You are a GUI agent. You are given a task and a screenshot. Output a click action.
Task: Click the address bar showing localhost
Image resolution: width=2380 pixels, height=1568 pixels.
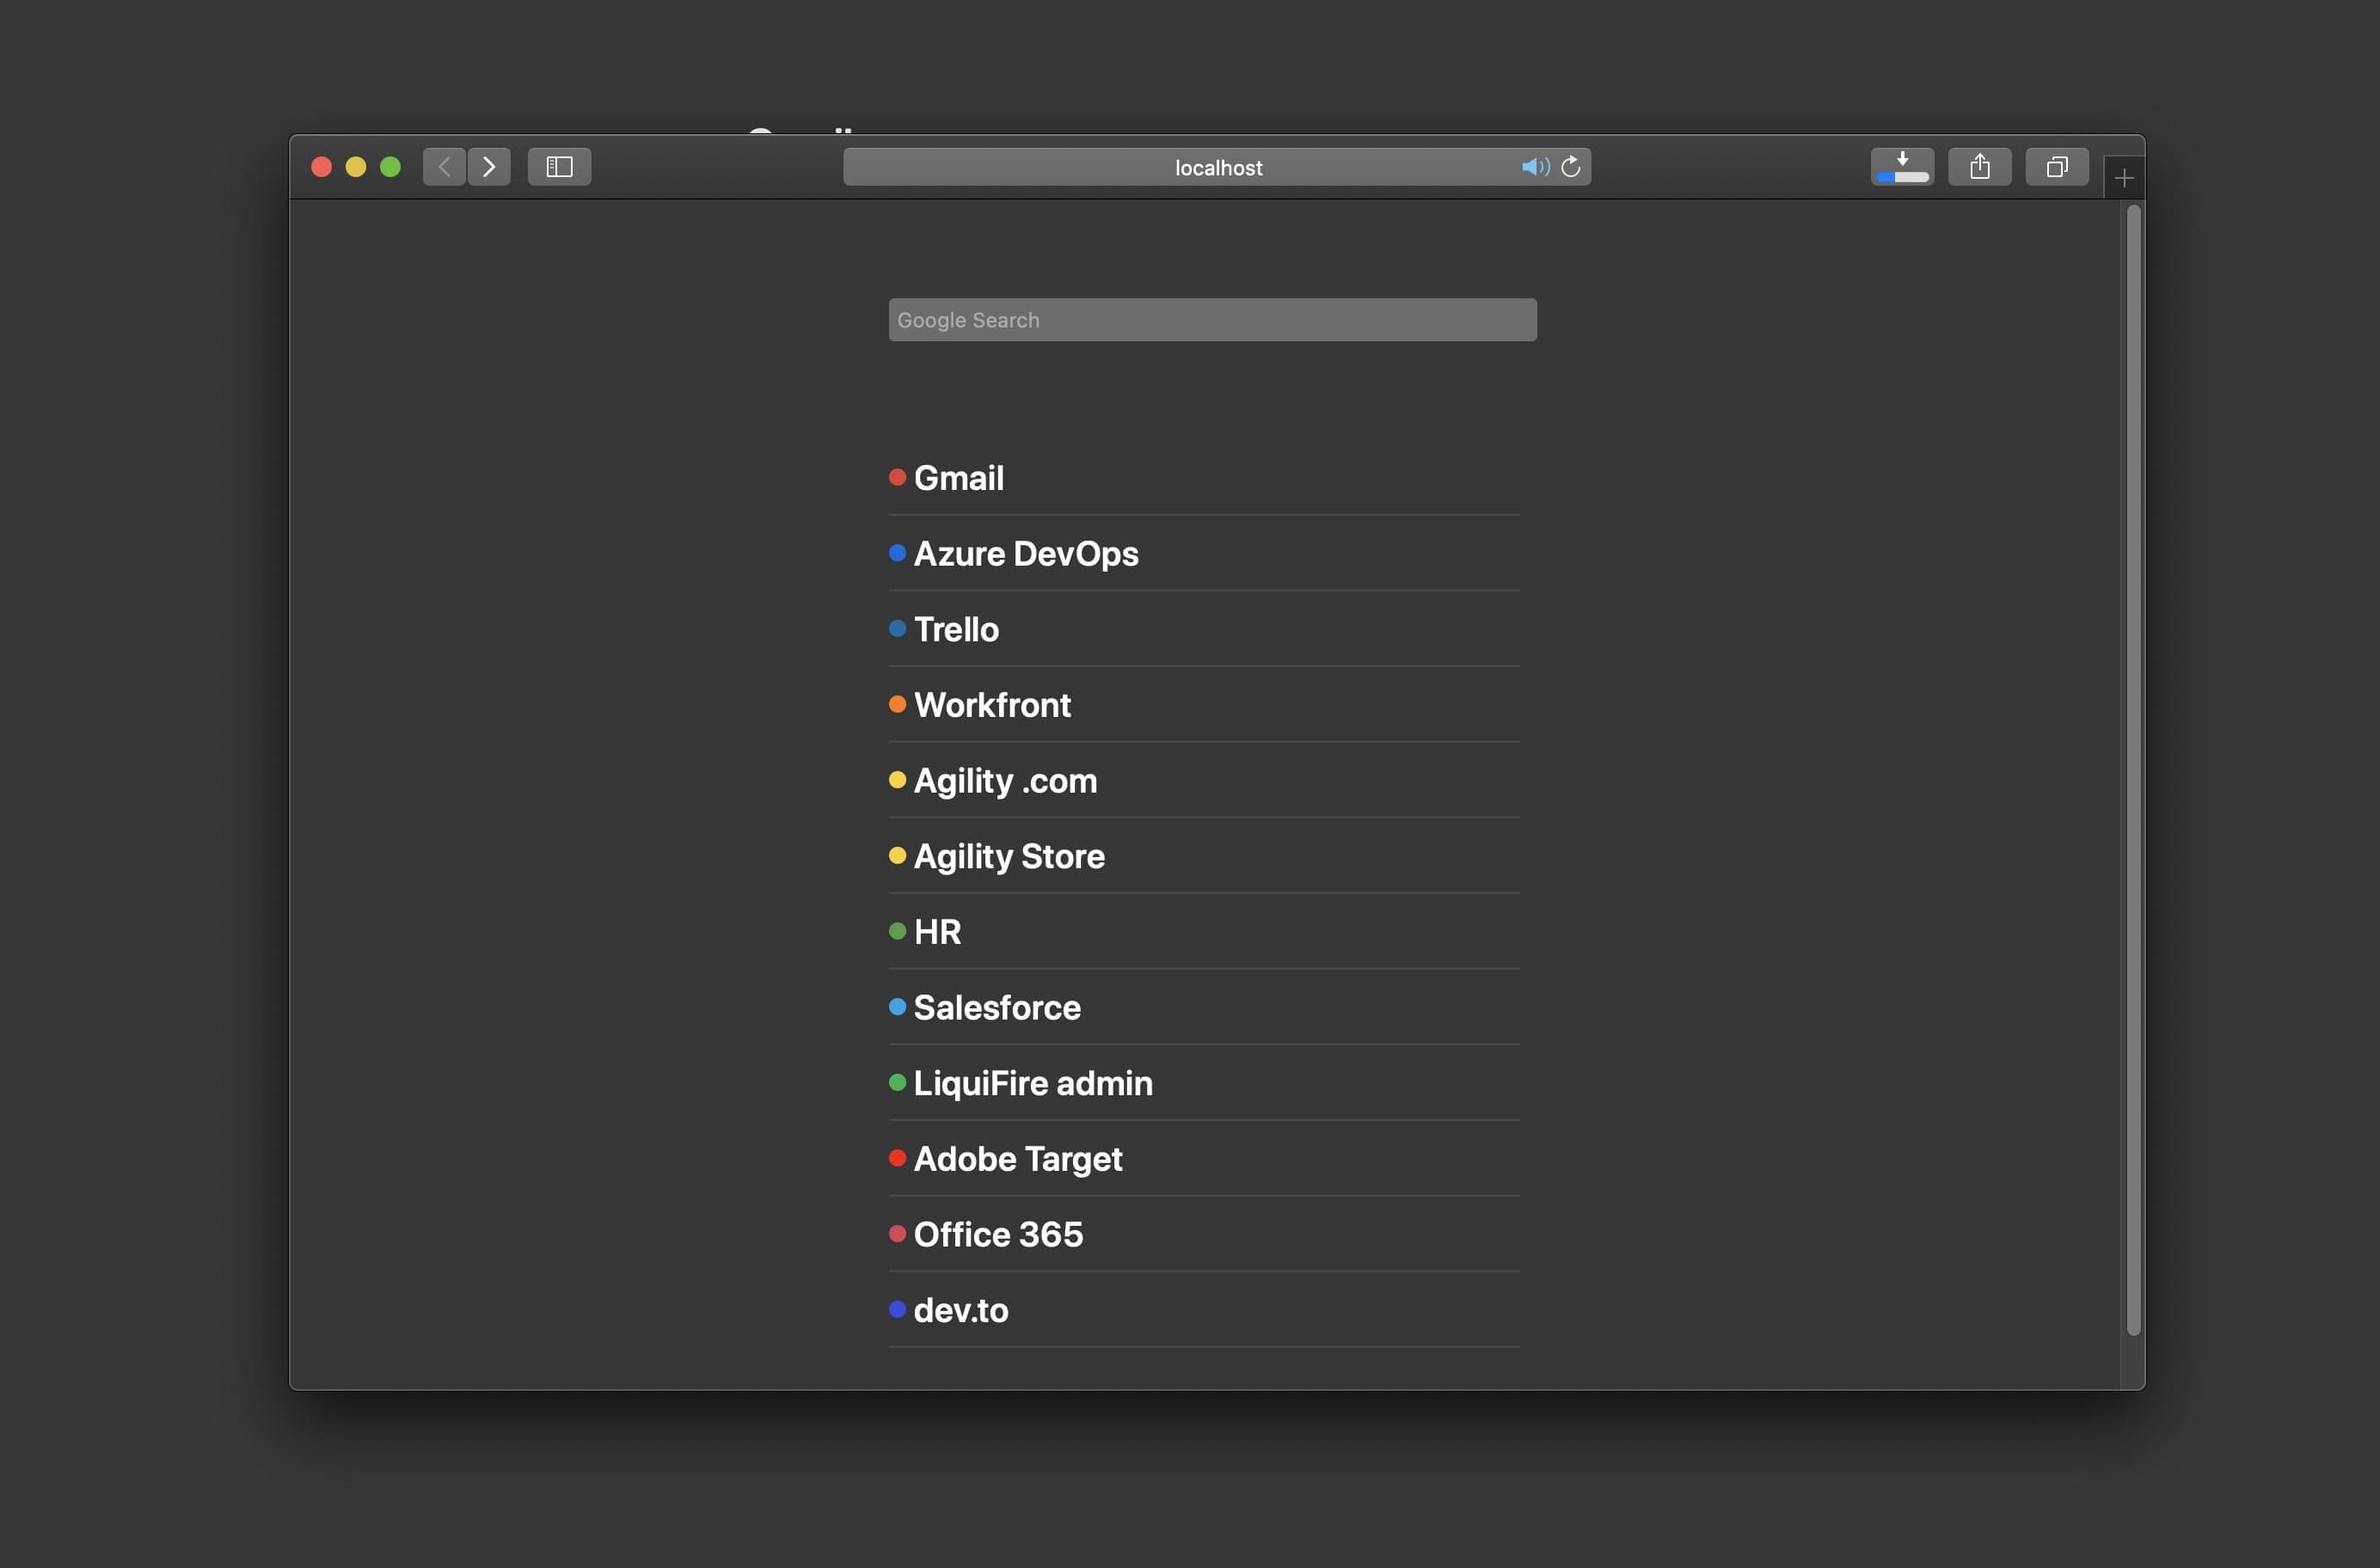tap(1218, 167)
